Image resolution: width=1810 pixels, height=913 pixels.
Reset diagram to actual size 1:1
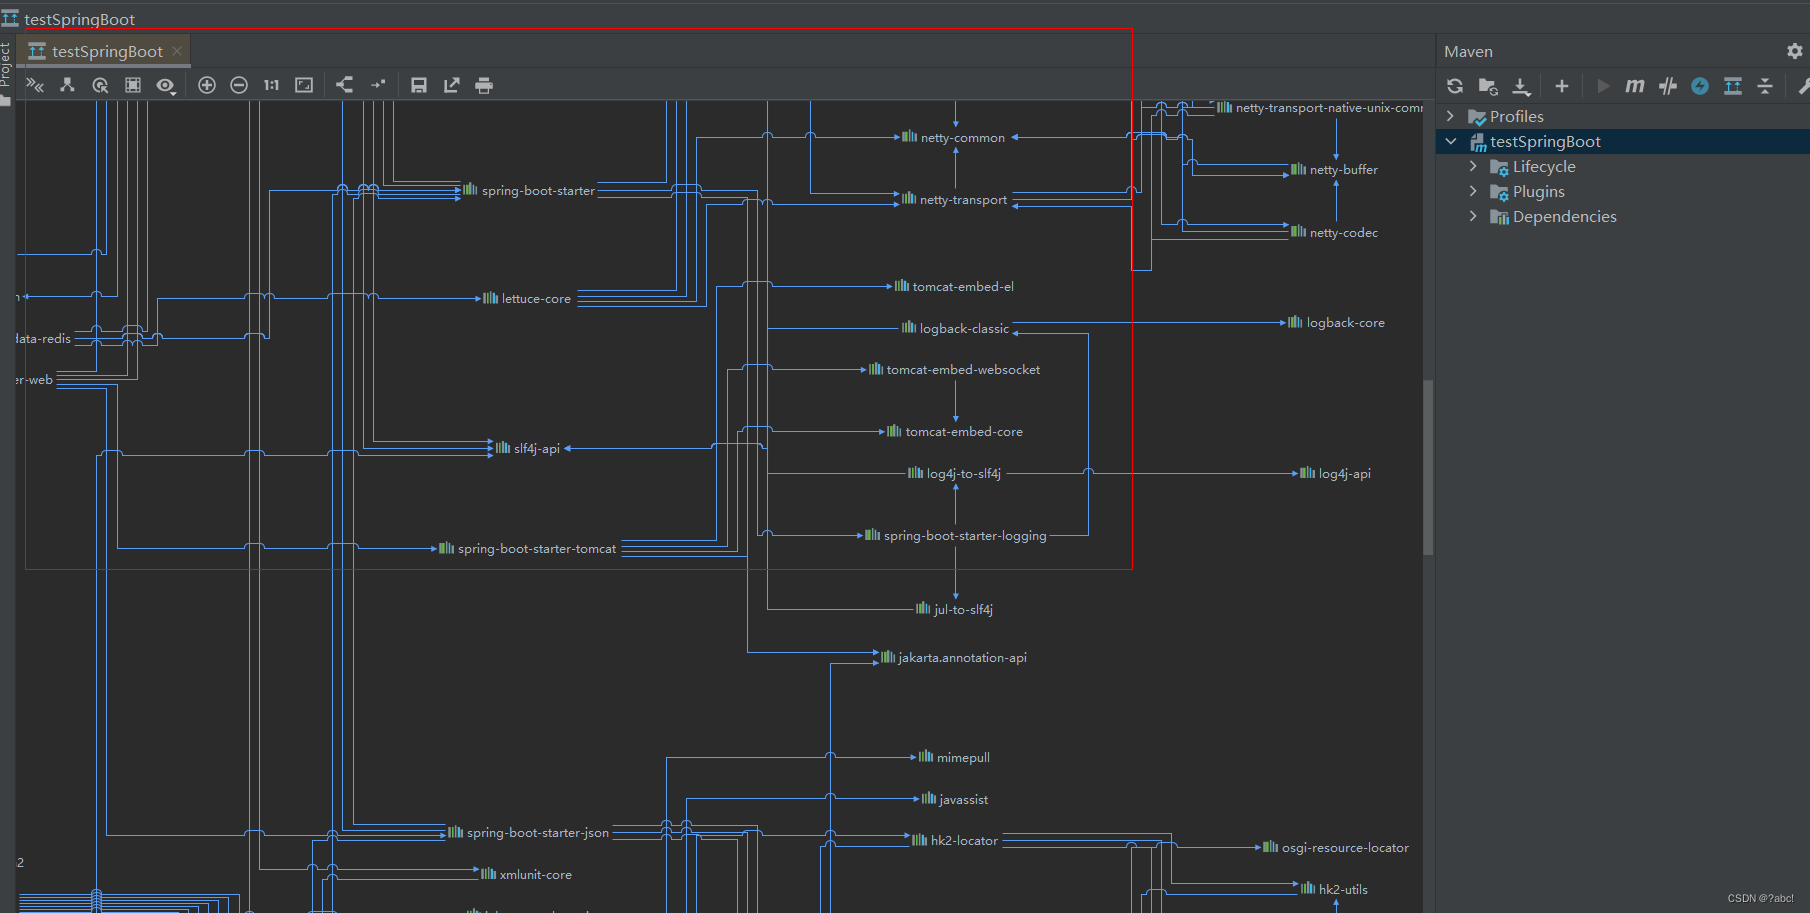(x=271, y=85)
